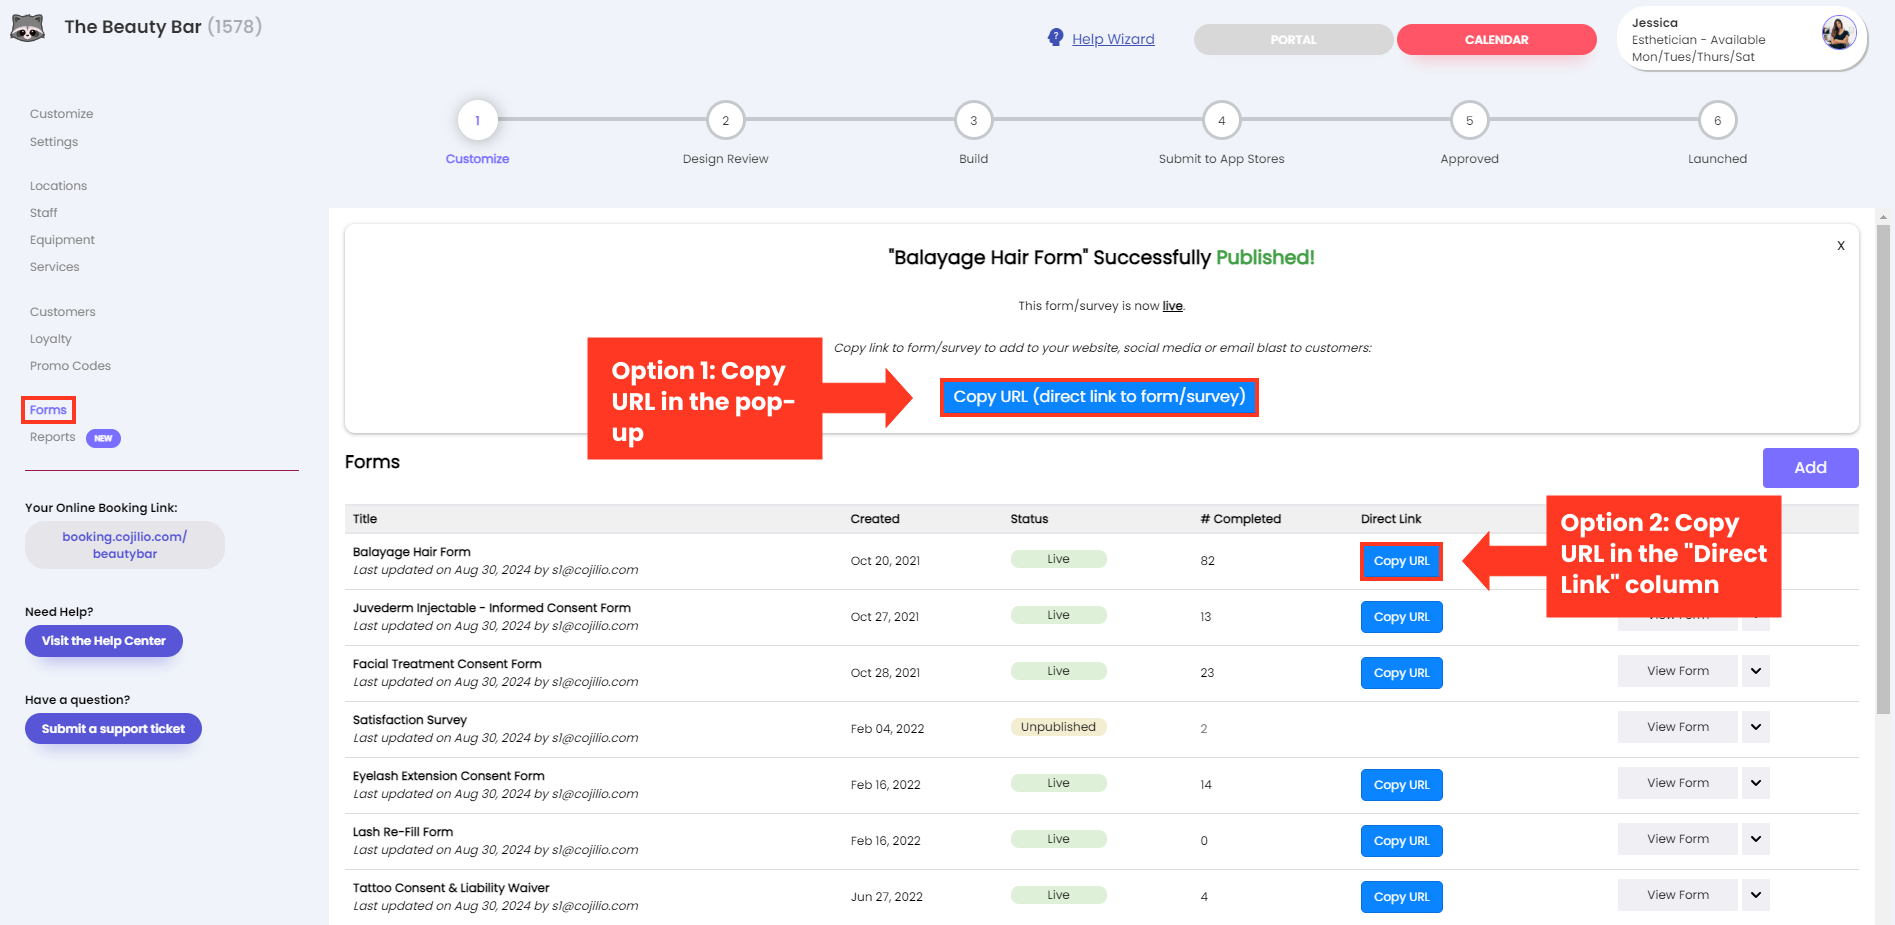1895x925 pixels.
Task: Click Copy URL direct link popup button
Action: pyautogui.click(x=1099, y=397)
